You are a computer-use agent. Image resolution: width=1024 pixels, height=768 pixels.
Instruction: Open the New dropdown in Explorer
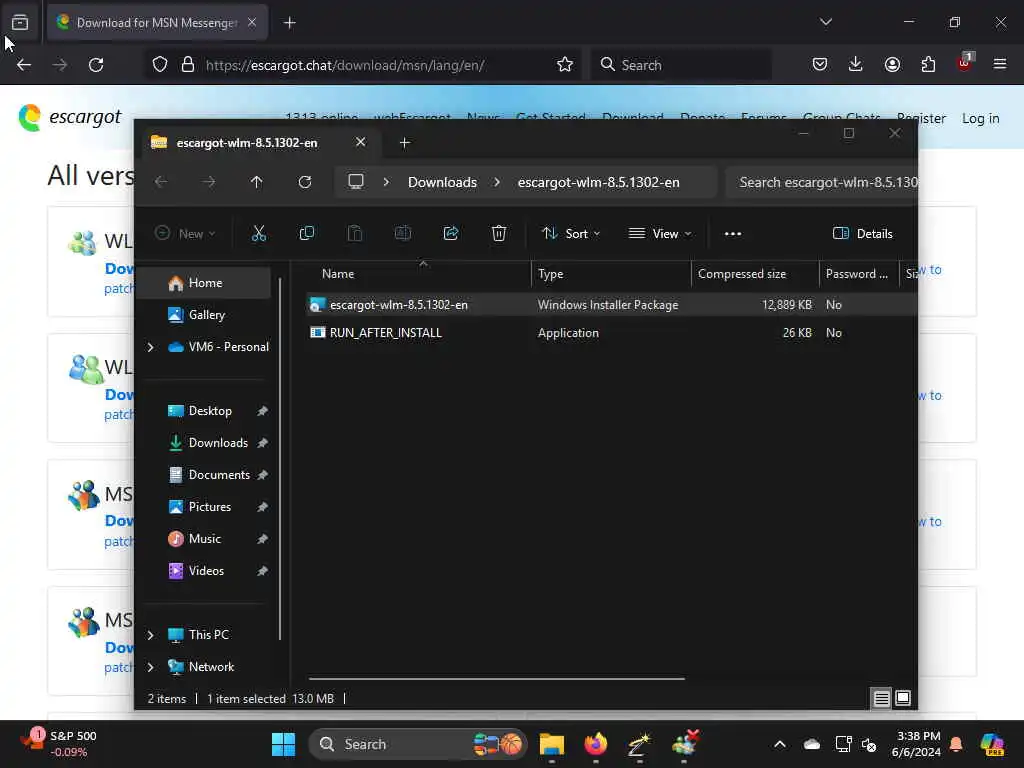[x=185, y=234]
